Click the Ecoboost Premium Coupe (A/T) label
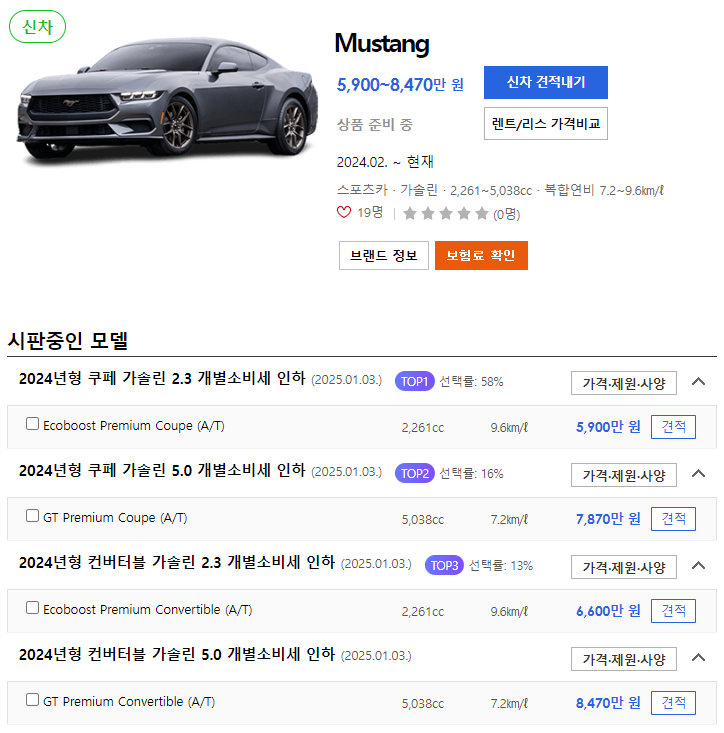The image size is (724, 733). click(134, 426)
